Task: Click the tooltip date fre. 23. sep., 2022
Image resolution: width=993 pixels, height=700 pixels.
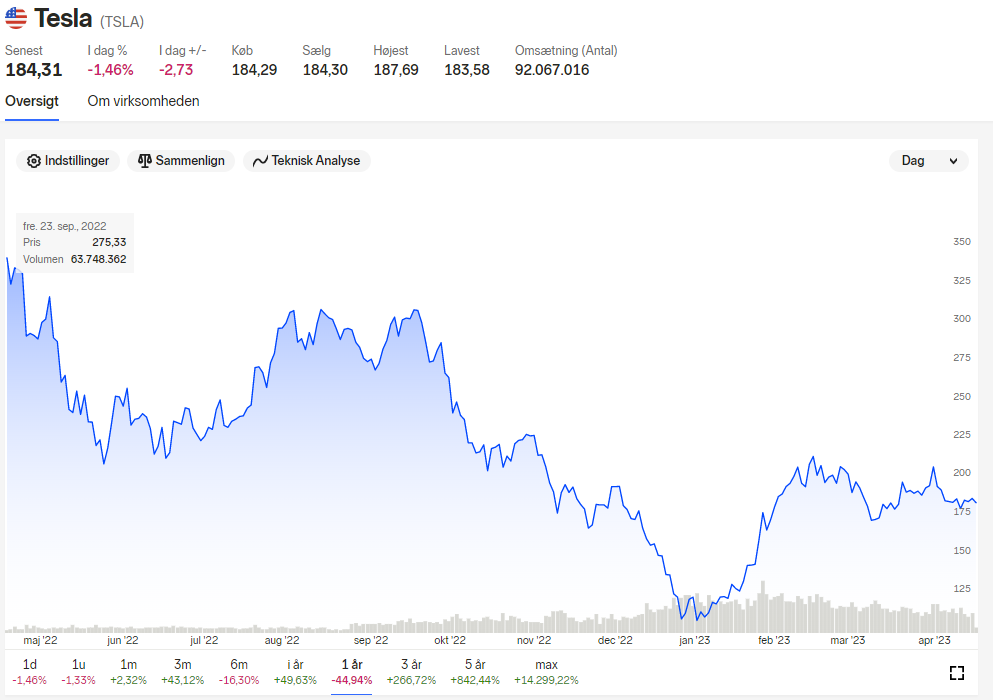Action: click(x=65, y=226)
